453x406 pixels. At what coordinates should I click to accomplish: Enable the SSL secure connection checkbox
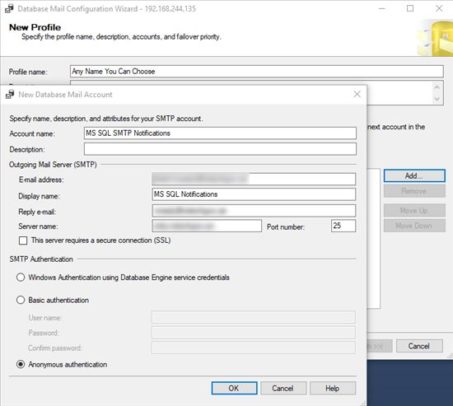point(23,240)
